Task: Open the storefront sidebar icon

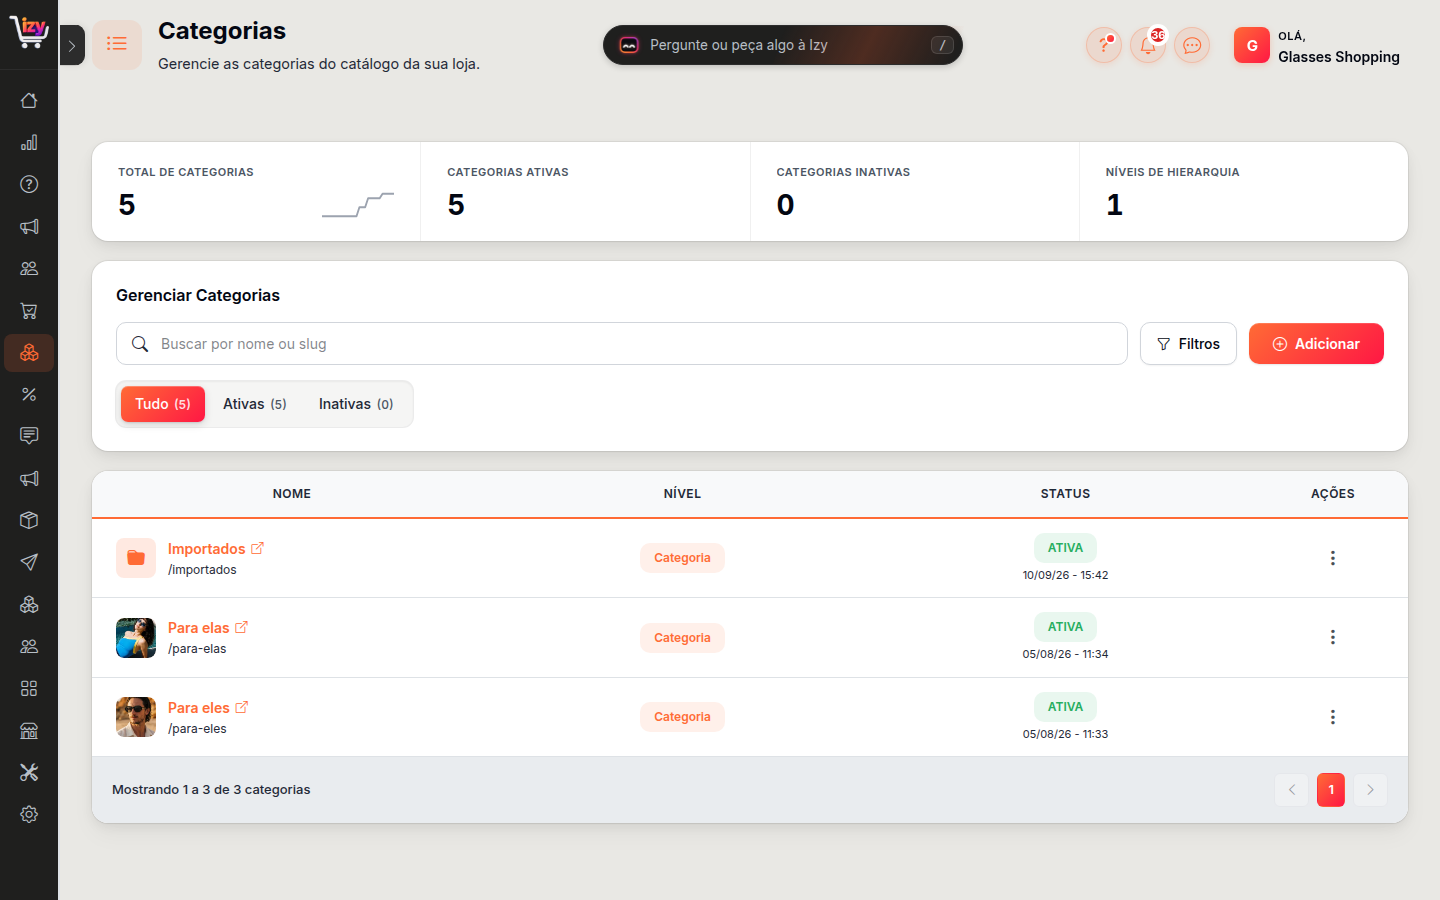Action: point(29,730)
